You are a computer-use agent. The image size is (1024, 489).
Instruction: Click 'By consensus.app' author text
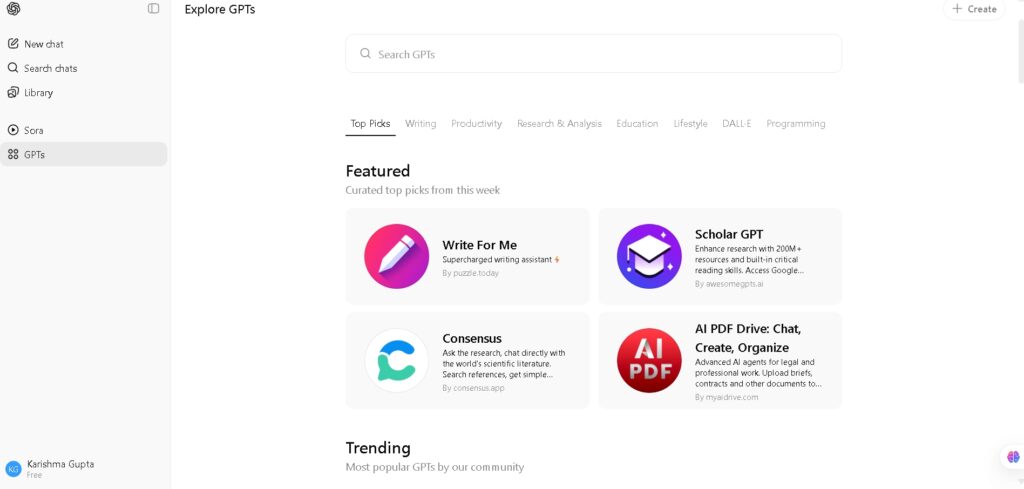(x=473, y=388)
